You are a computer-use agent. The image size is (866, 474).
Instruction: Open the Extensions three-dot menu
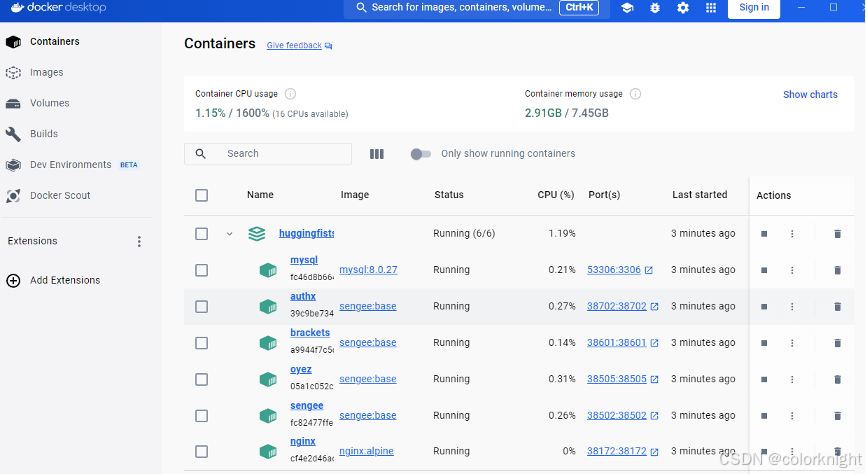click(x=139, y=241)
